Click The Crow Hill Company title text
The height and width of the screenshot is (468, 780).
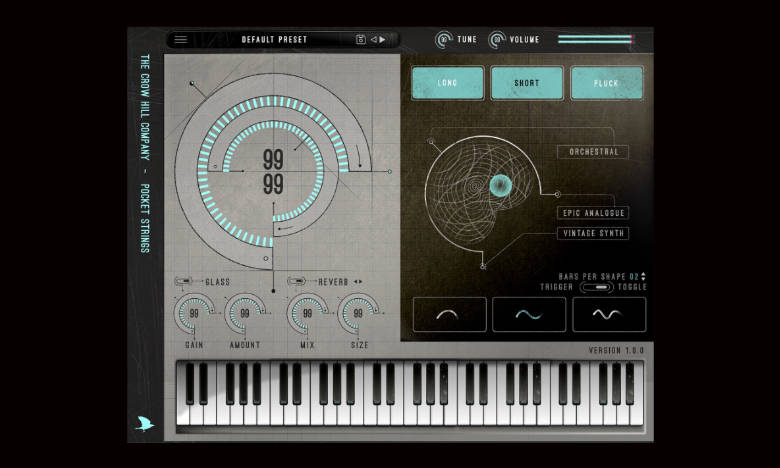click(x=145, y=107)
